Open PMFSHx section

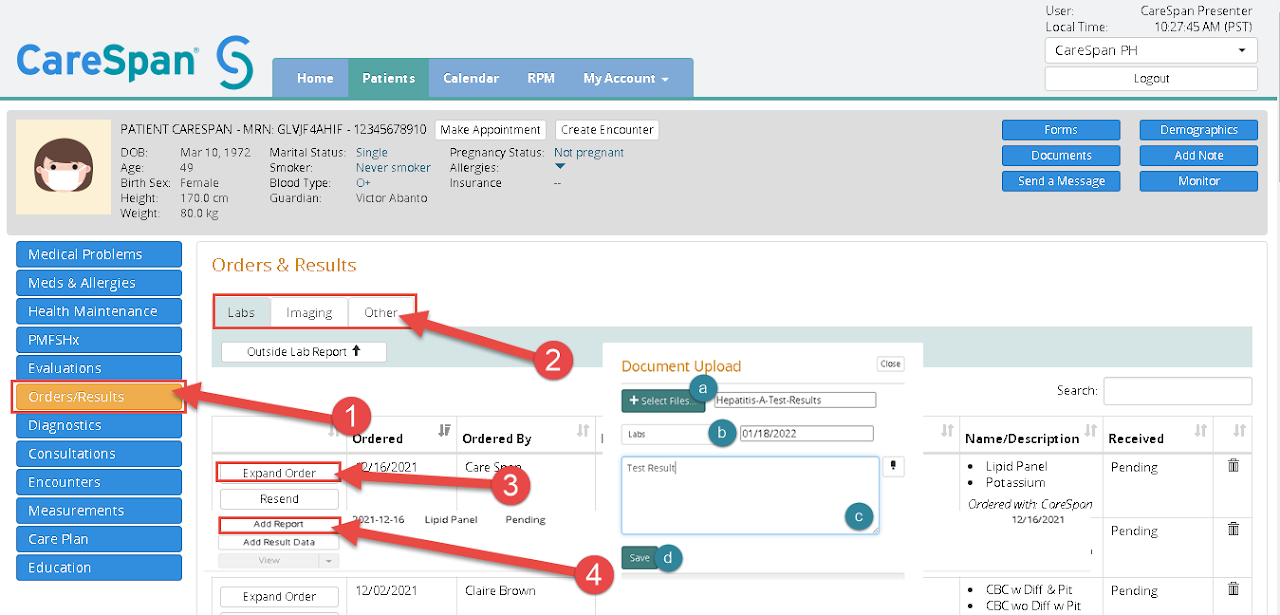[99, 340]
